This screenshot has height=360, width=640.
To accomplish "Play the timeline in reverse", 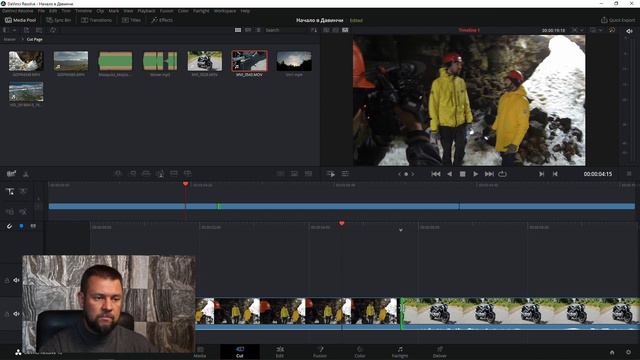I will tap(449, 174).
